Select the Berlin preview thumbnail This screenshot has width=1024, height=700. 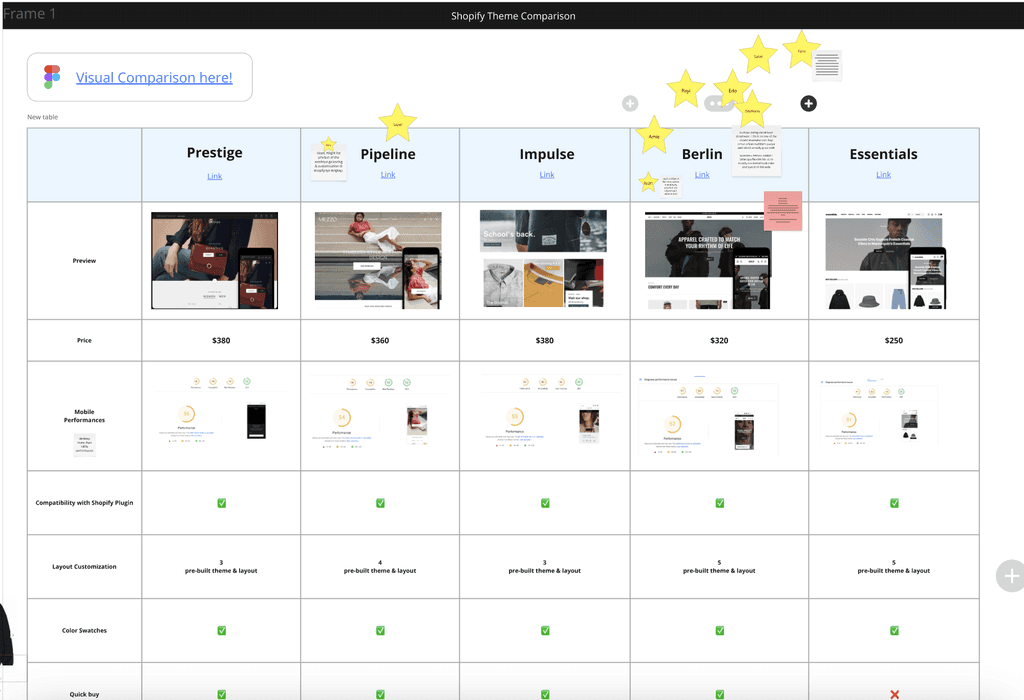pos(708,260)
